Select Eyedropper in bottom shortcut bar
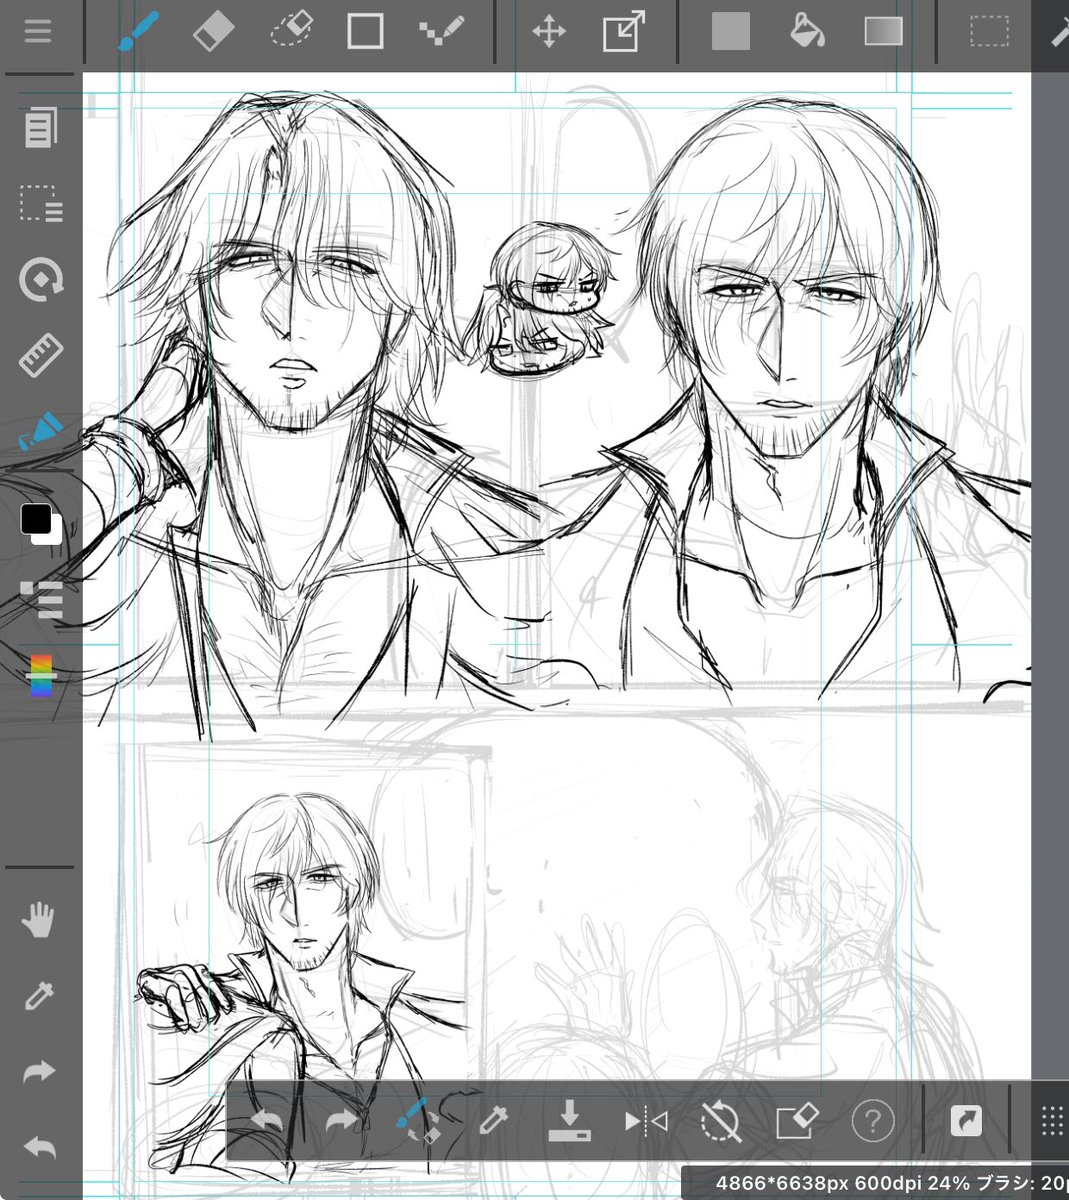 tap(493, 1121)
